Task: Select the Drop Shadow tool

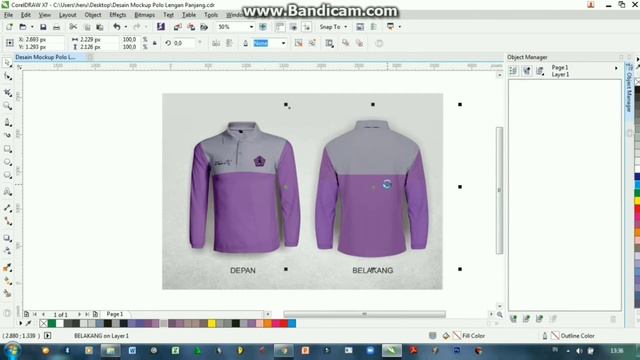Action: (x=7, y=238)
